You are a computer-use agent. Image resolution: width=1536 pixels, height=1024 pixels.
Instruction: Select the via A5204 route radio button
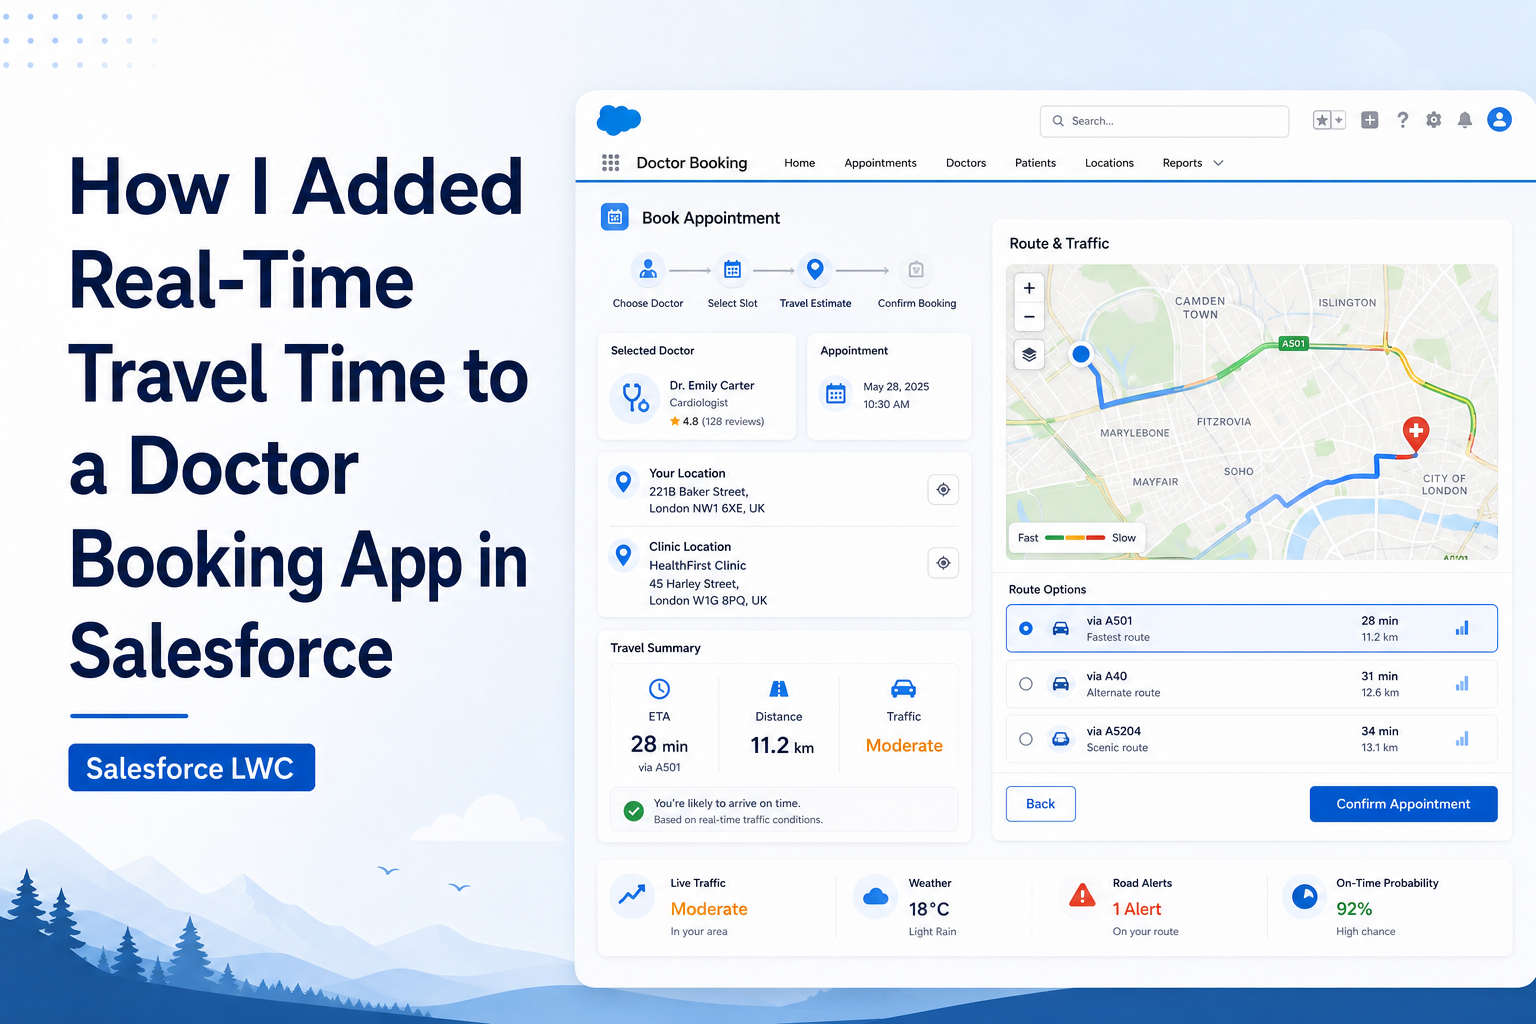(1026, 739)
